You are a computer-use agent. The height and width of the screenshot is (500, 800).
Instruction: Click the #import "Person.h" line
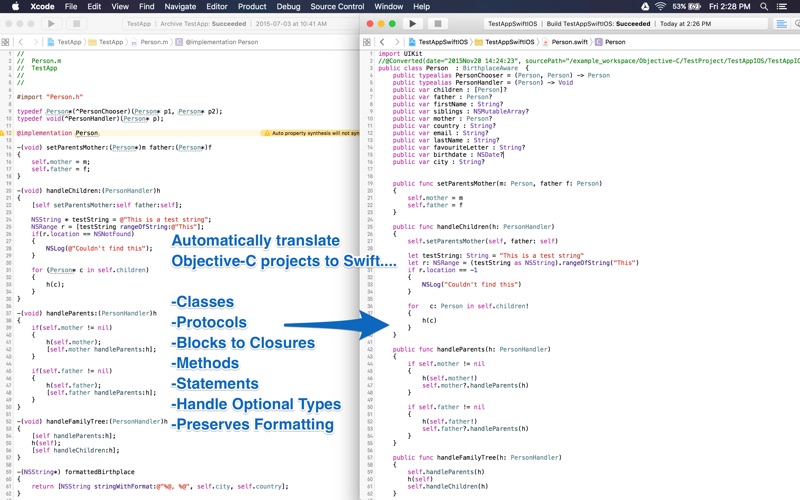click(49, 96)
